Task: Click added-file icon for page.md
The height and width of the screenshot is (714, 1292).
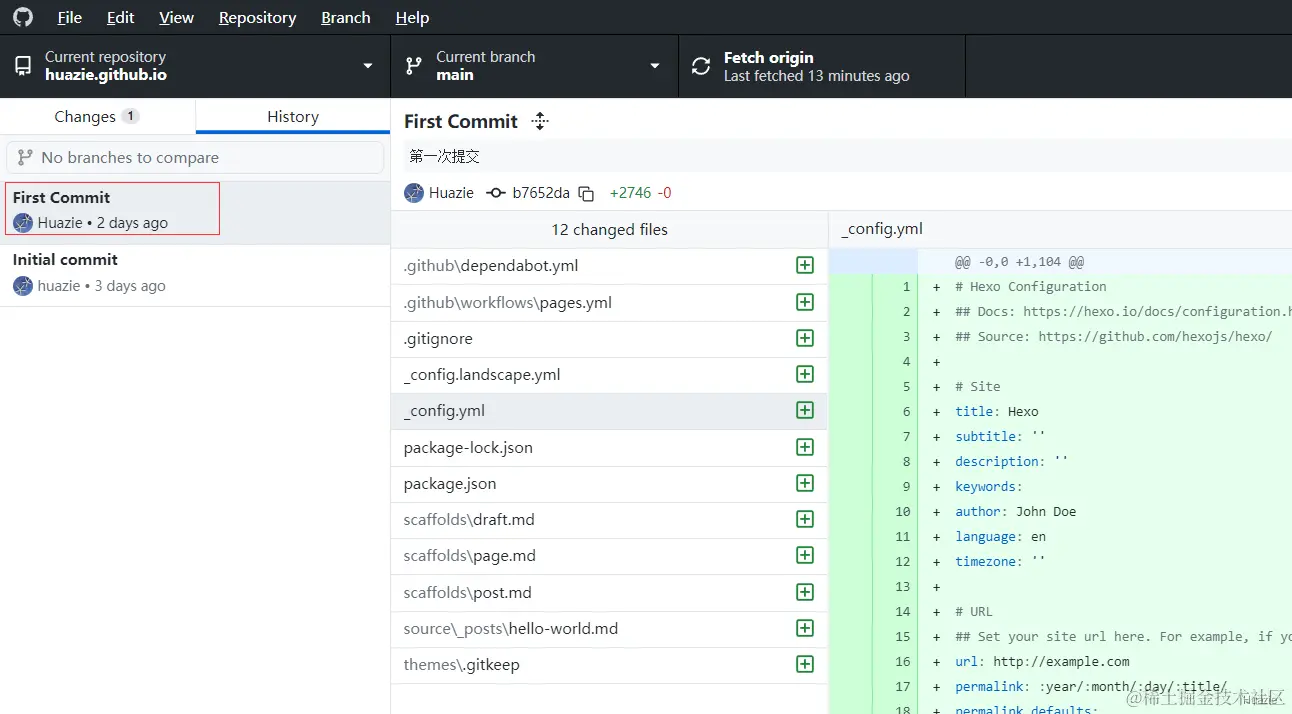Action: (x=805, y=555)
